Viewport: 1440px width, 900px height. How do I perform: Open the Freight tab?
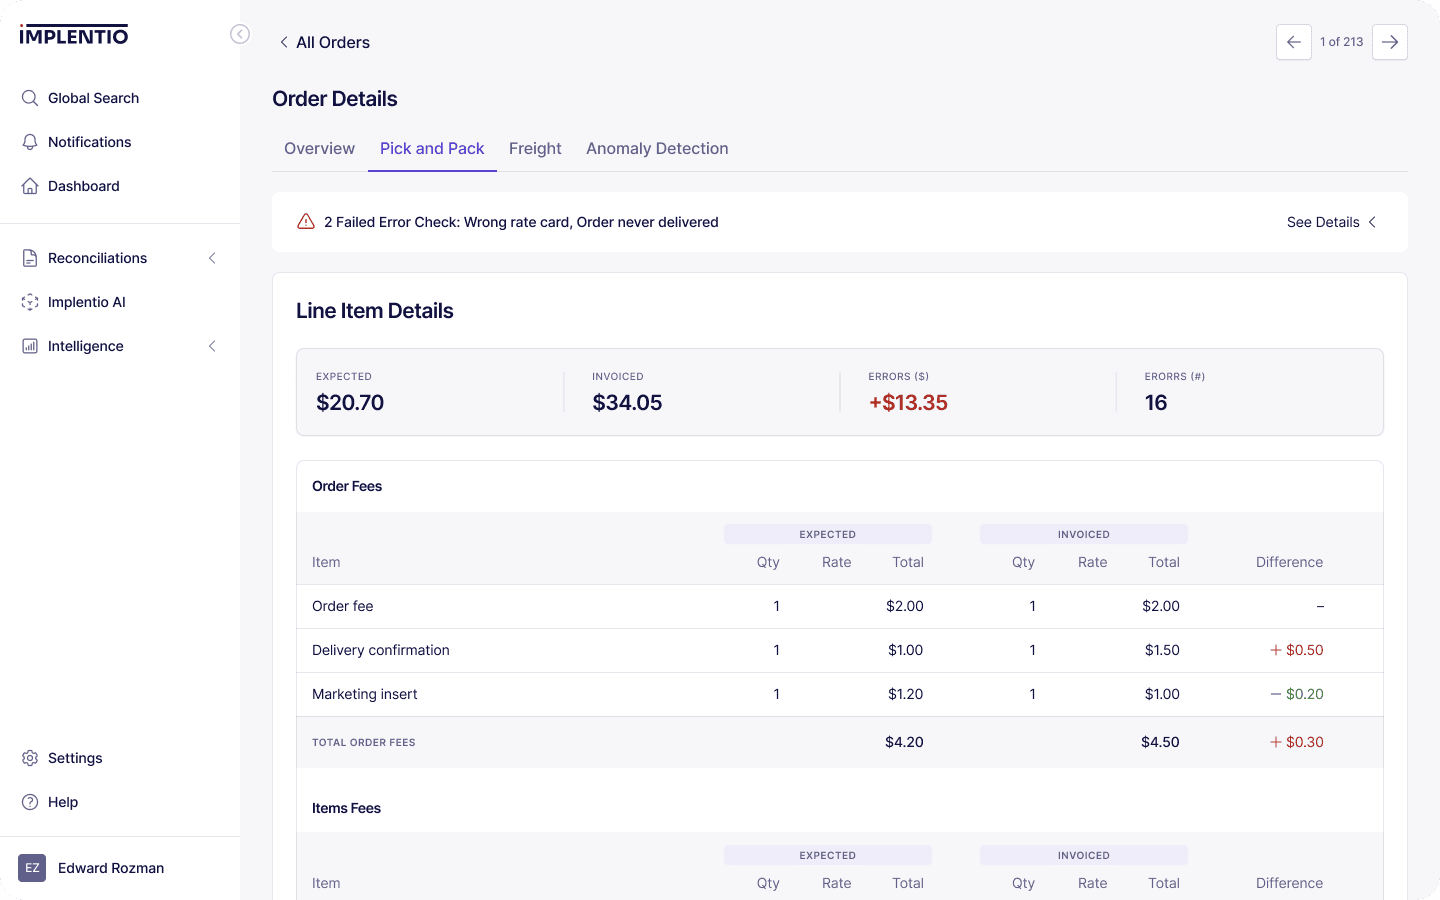pyautogui.click(x=535, y=148)
